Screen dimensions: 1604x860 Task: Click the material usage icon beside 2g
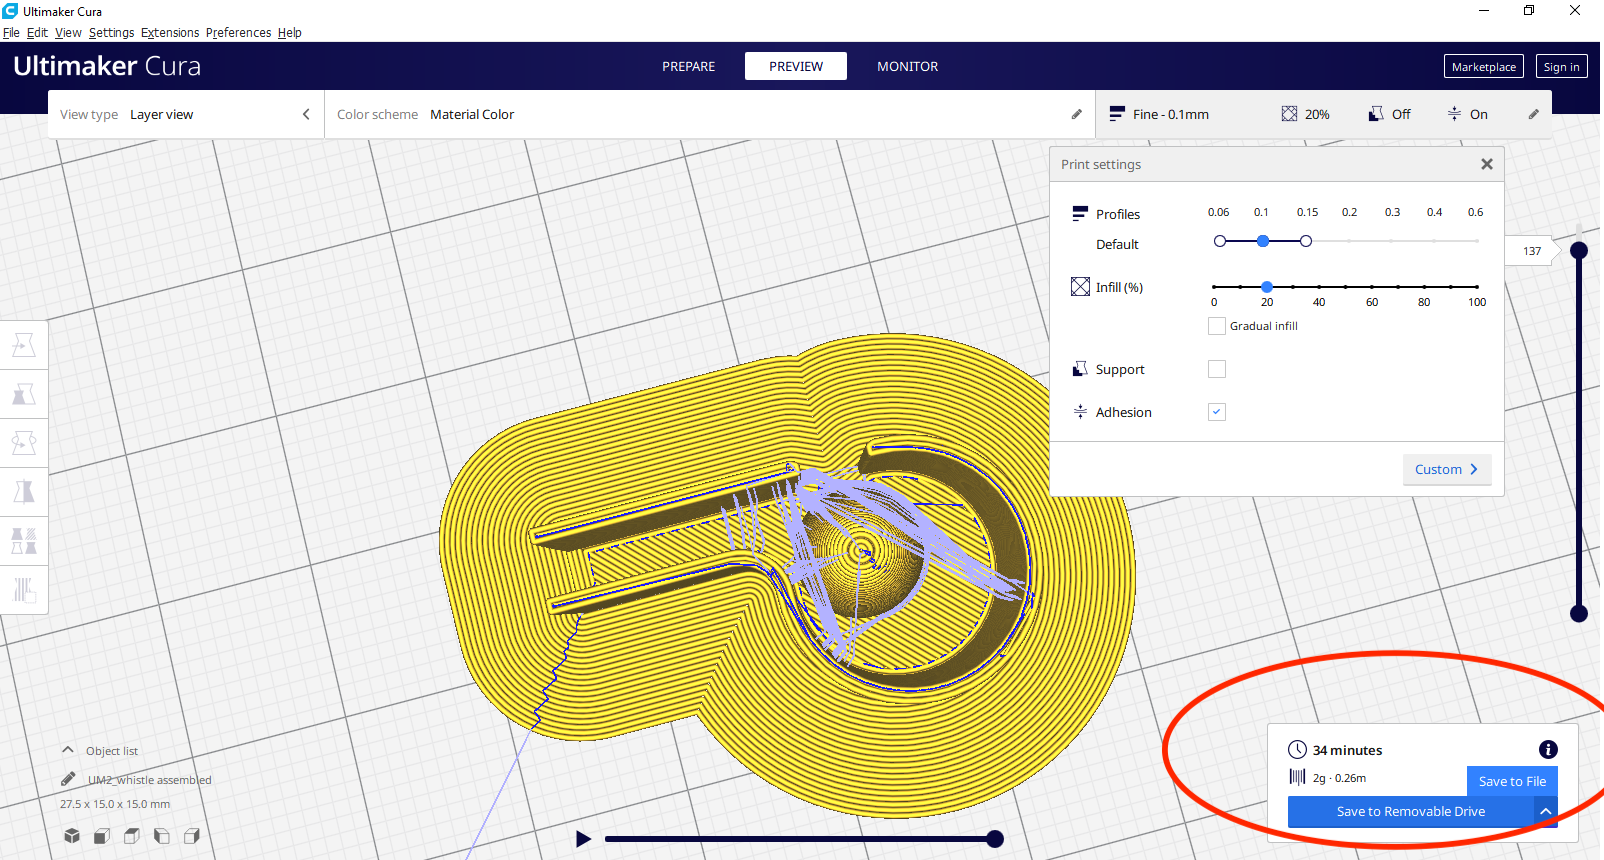click(x=1297, y=777)
